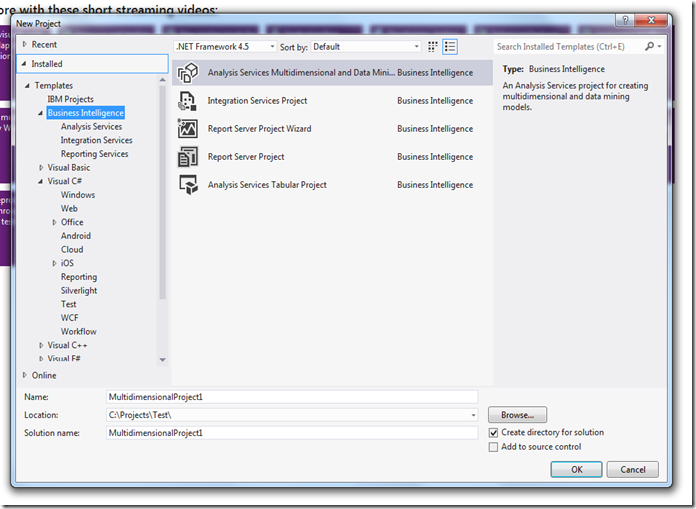This screenshot has width=696, height=509.
Task: Select Web under Visual C#
Action: (x=69, y=209)
